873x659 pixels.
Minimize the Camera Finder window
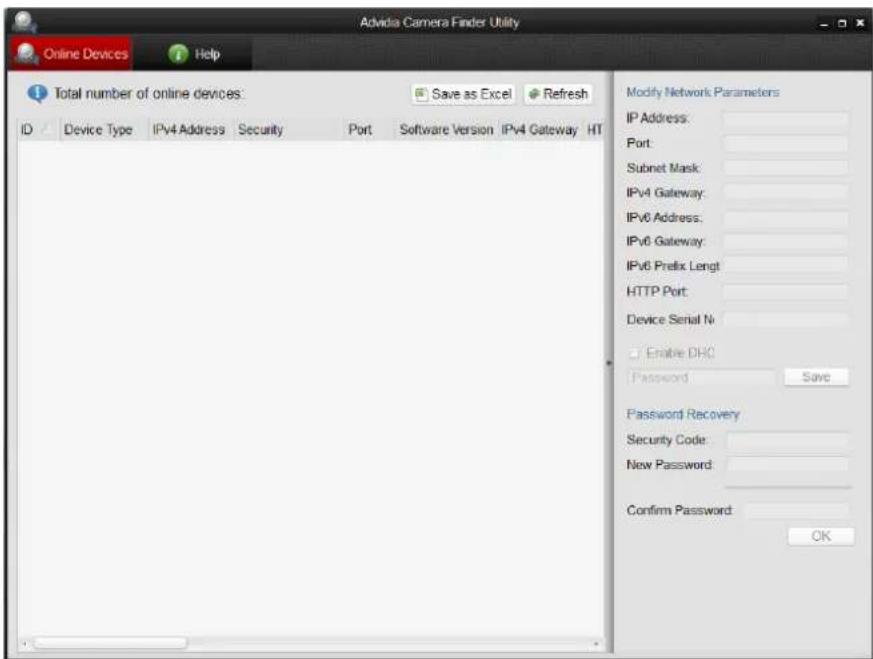click(x=824, y=24)
